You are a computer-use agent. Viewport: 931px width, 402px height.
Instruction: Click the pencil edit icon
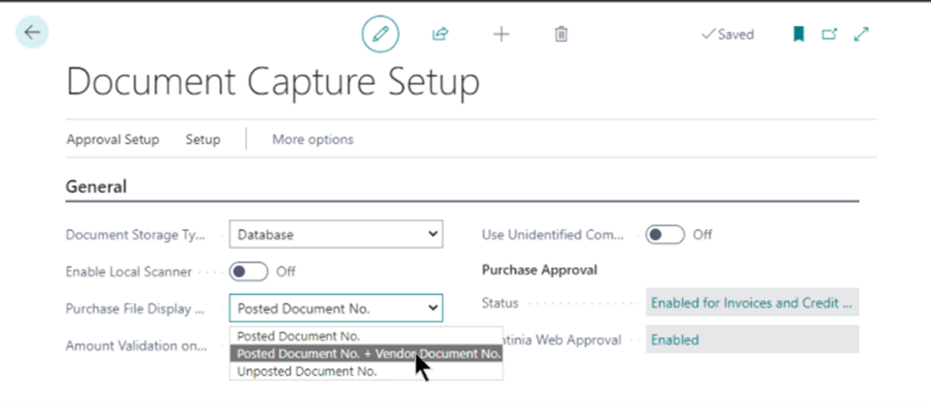pos(380,34)
